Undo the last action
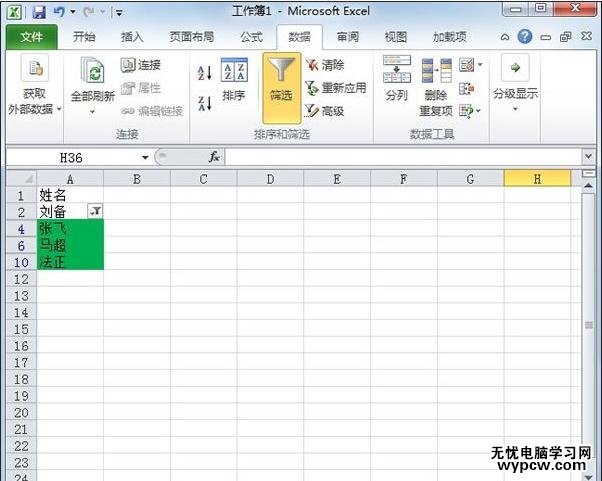602x481 pixels. [59, 12]
